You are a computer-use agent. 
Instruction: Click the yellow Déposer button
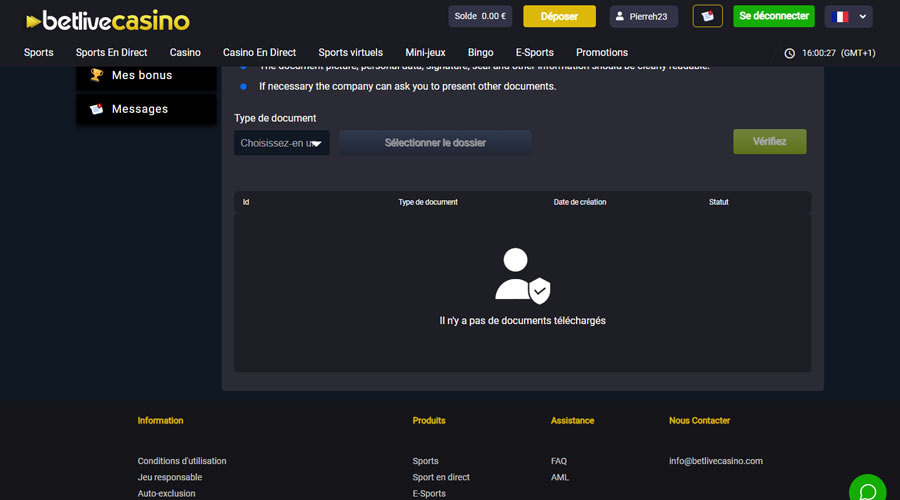(559, 16)
